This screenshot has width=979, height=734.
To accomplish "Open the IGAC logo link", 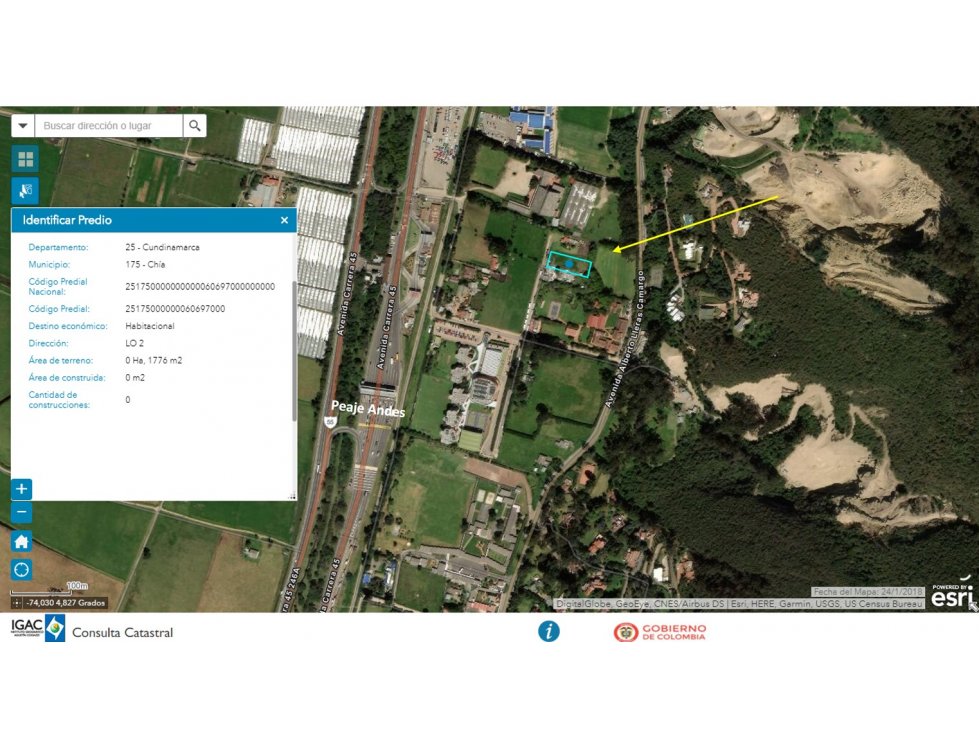I will coord(37,628).
